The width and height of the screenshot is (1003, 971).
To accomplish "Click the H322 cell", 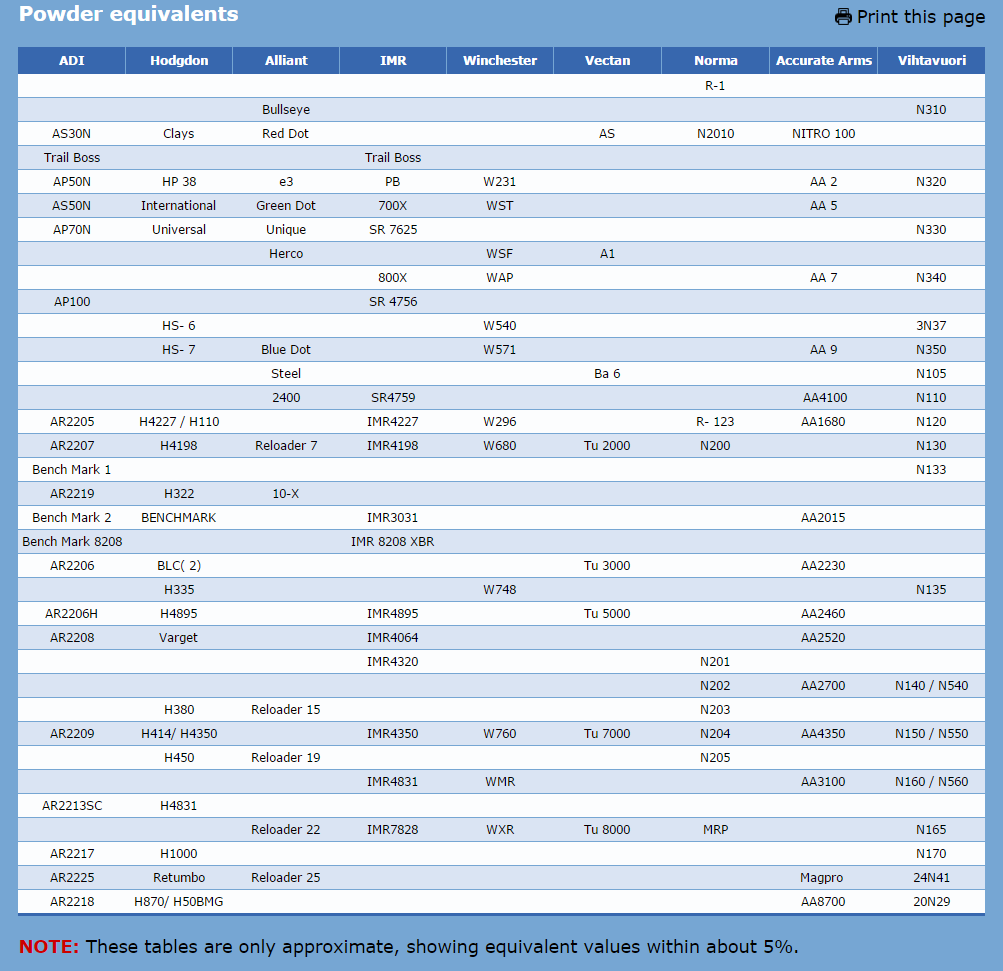I will pos(179,494).
